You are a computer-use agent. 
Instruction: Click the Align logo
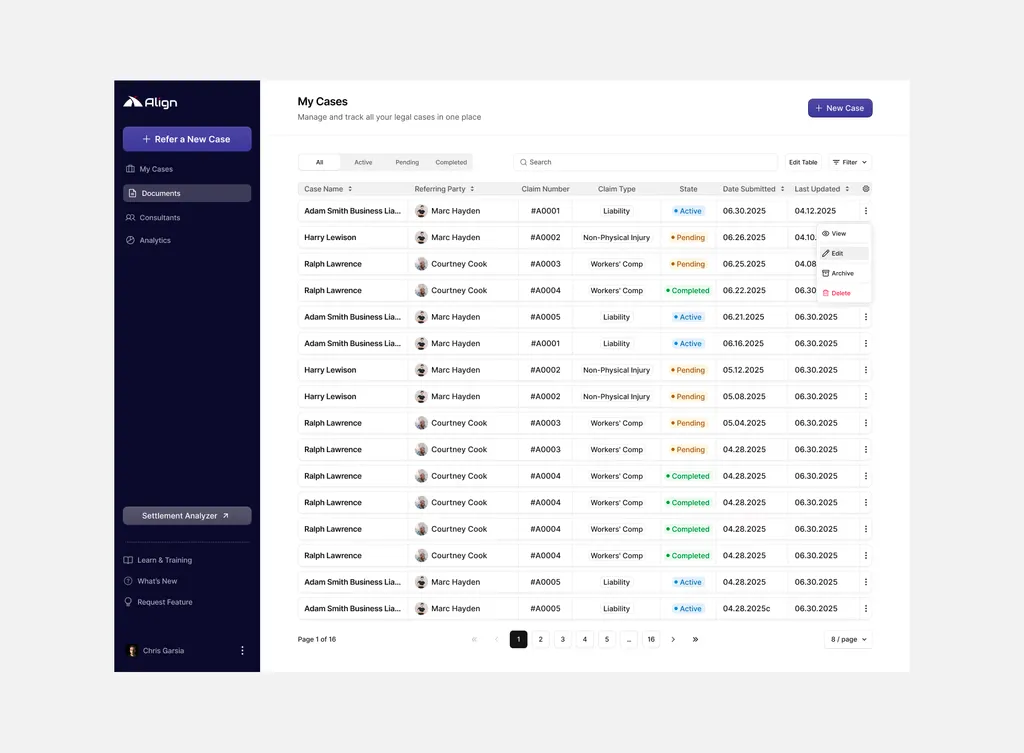tap(150, 102)
